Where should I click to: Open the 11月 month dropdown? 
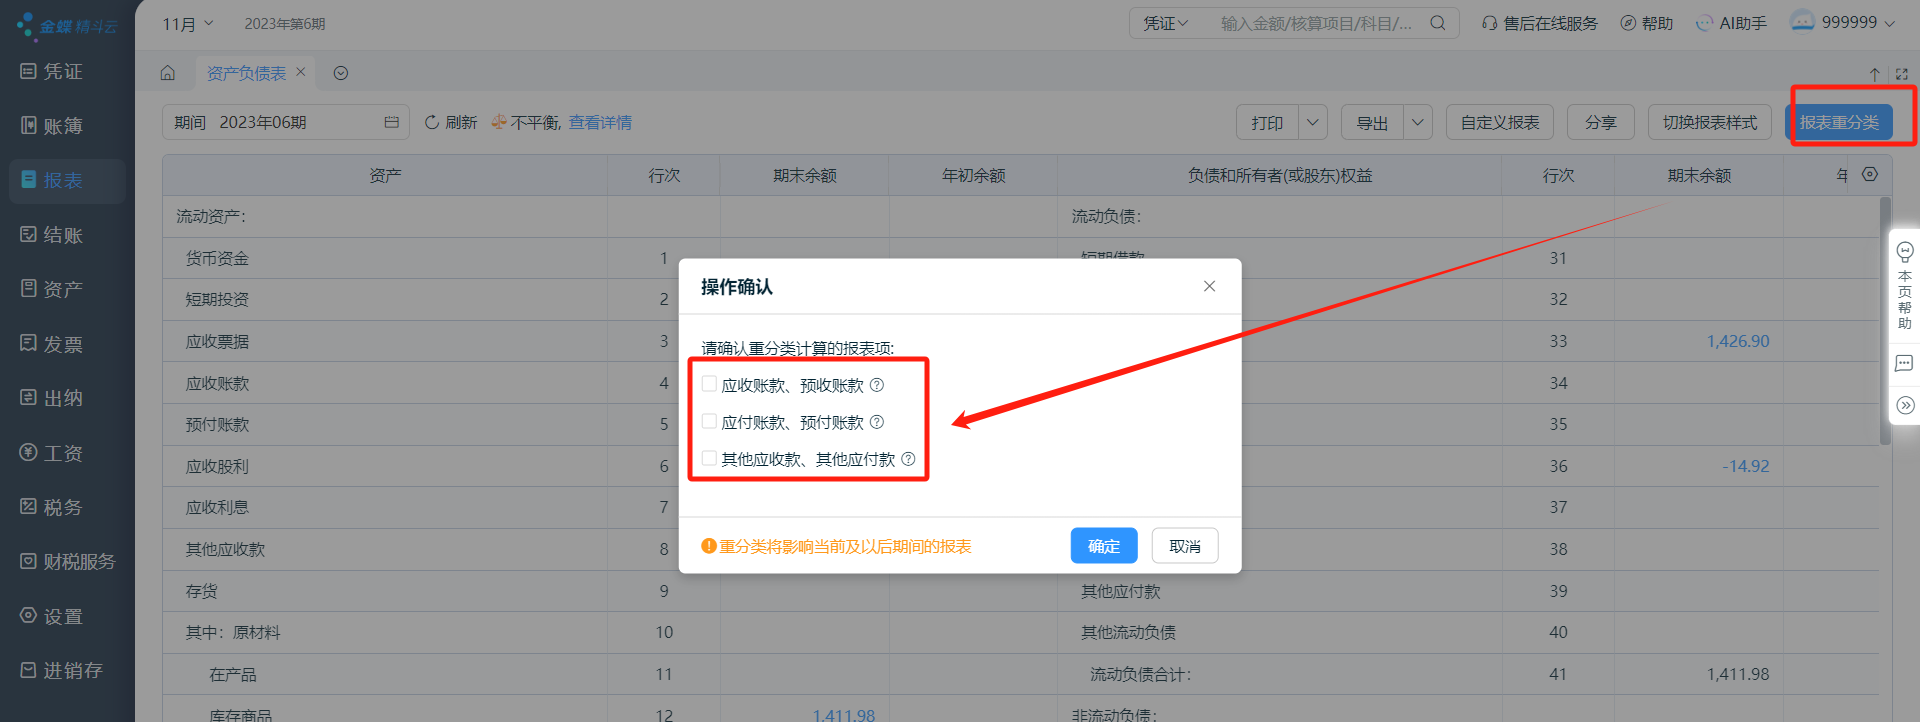pyautogui.click(x=187, y=23)
